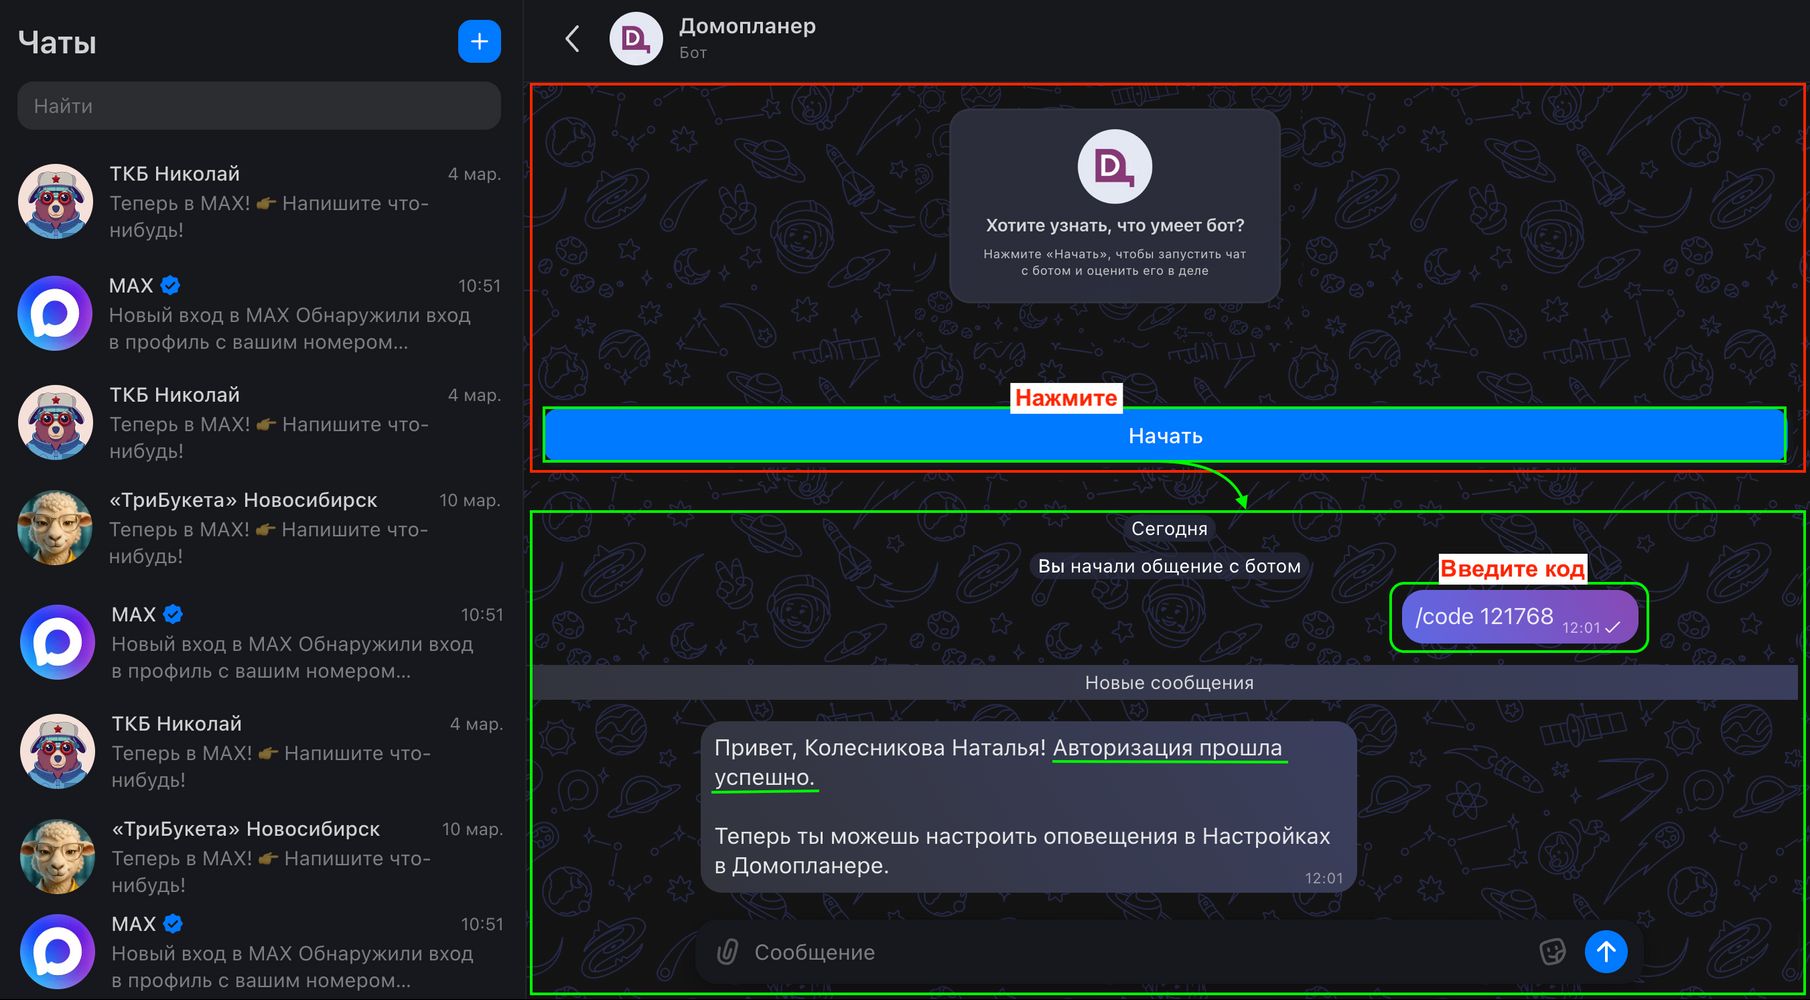Focus the Найти search field

pyautogui.click(x=259, y=106)
